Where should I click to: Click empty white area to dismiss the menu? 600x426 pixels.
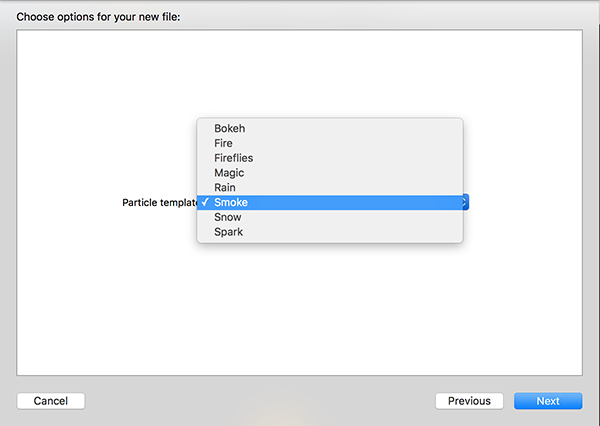[298, 306]
